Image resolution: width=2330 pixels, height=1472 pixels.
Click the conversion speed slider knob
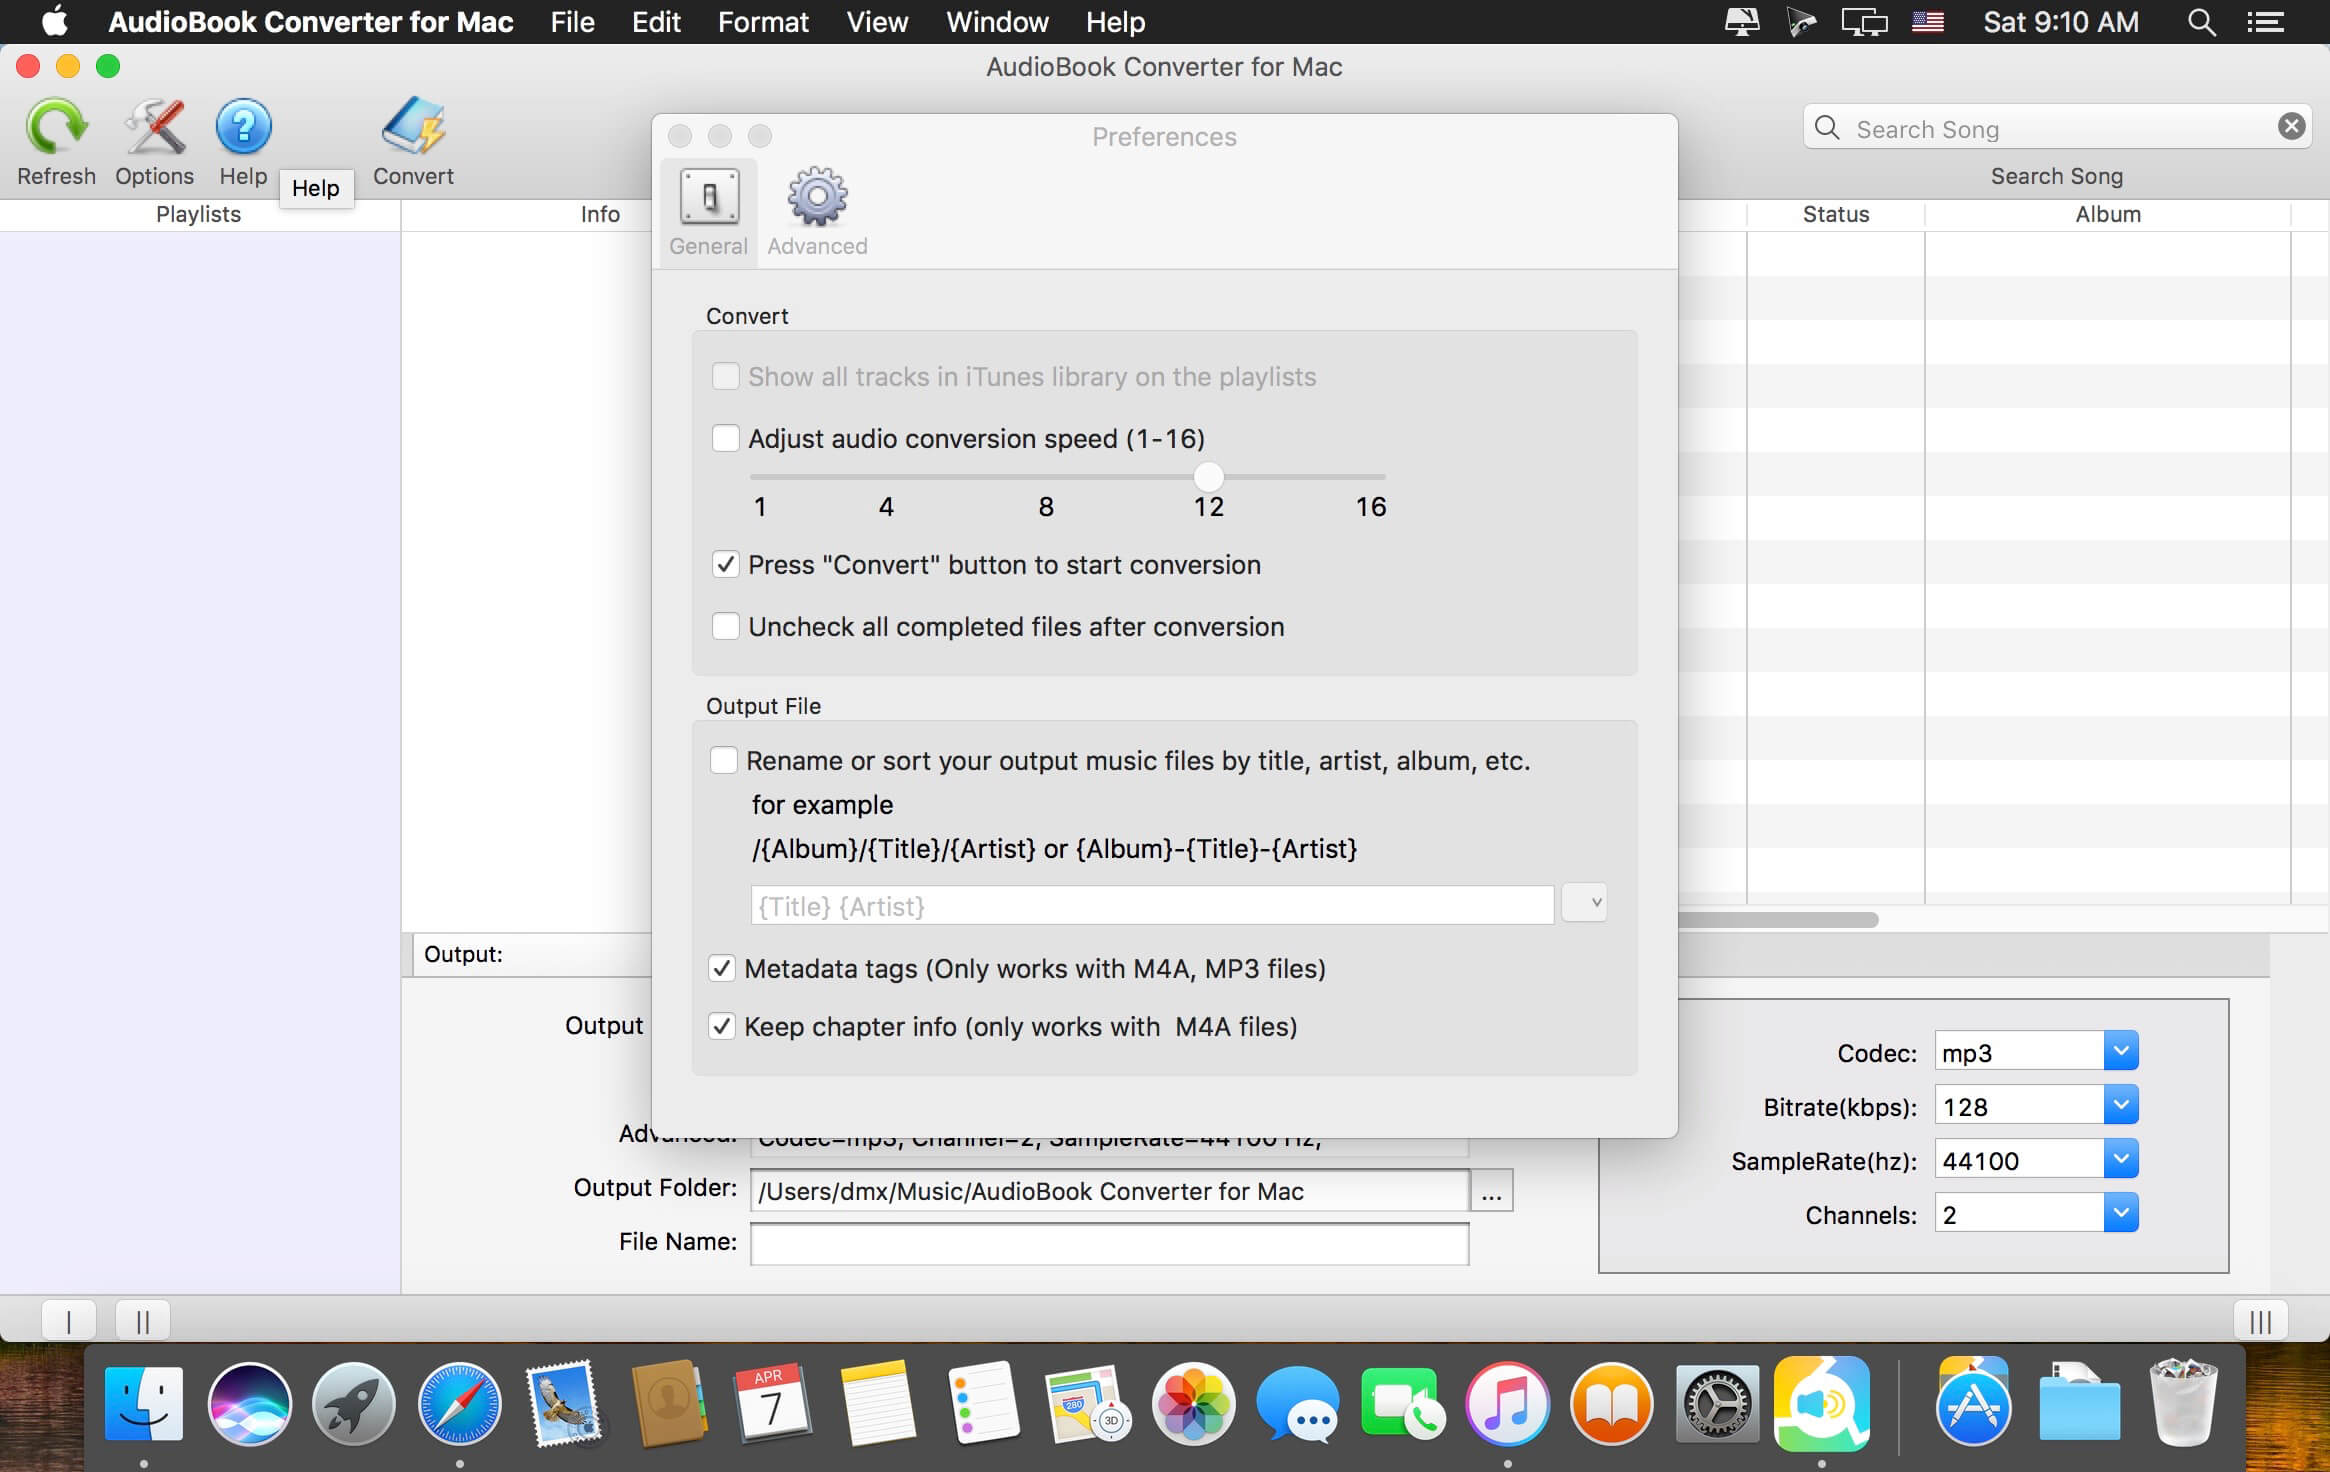(1208, 476)
